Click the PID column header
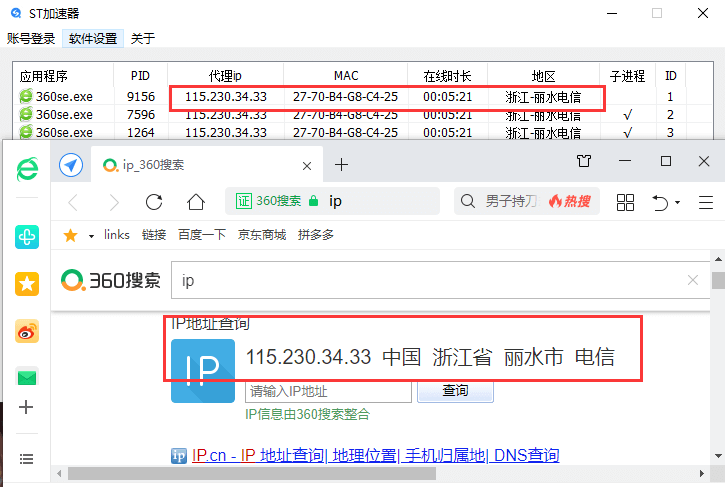This screenshot has width=725, height=487. 140,76
